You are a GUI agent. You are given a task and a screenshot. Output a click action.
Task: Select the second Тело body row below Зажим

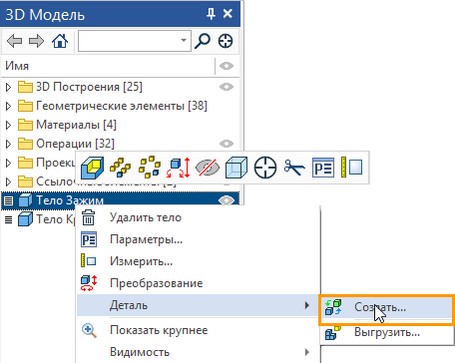click(x=39, y=219)
